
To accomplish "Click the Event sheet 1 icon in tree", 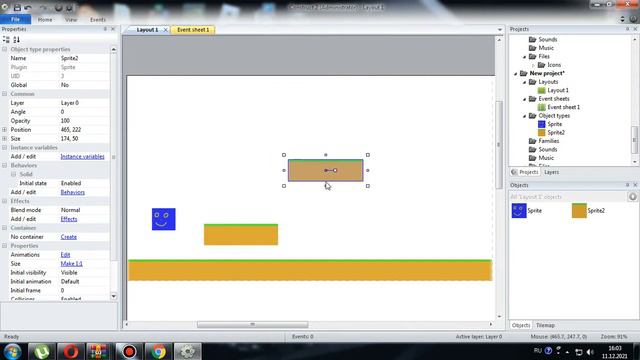I will [542, 107].
